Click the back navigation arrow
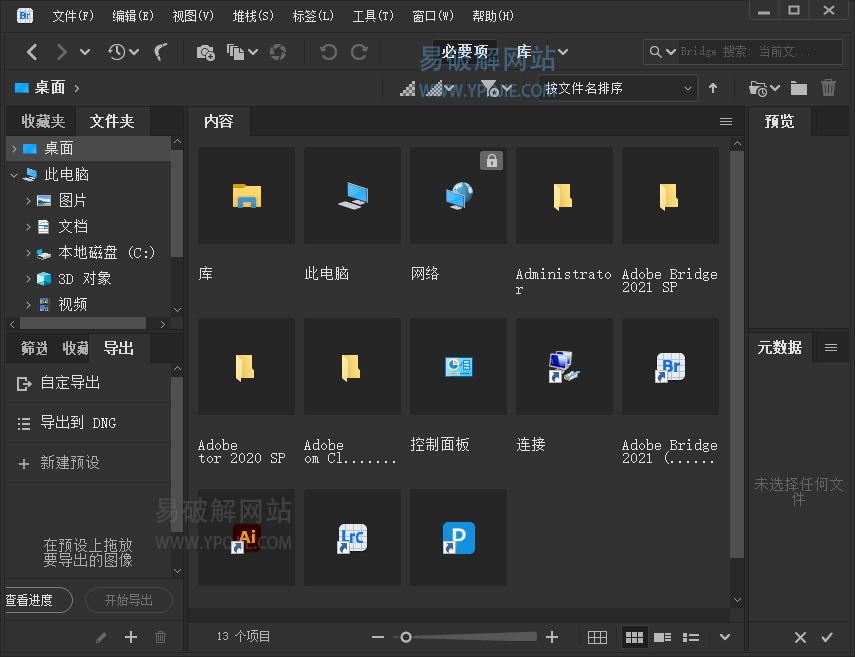 tap(32, 52)
